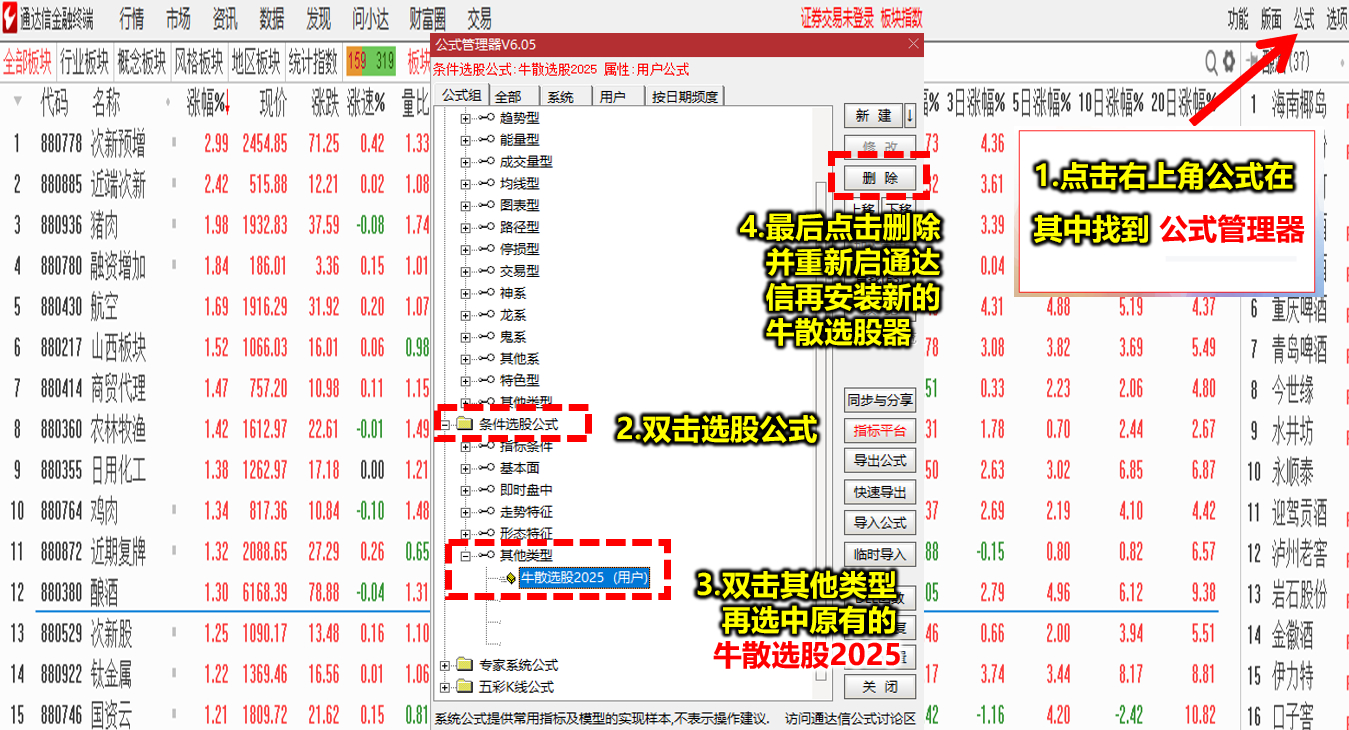This screenshot has height=730, width=1349.
Task: Click the 证券交易未登录 status text
Action: click(837, 18)
